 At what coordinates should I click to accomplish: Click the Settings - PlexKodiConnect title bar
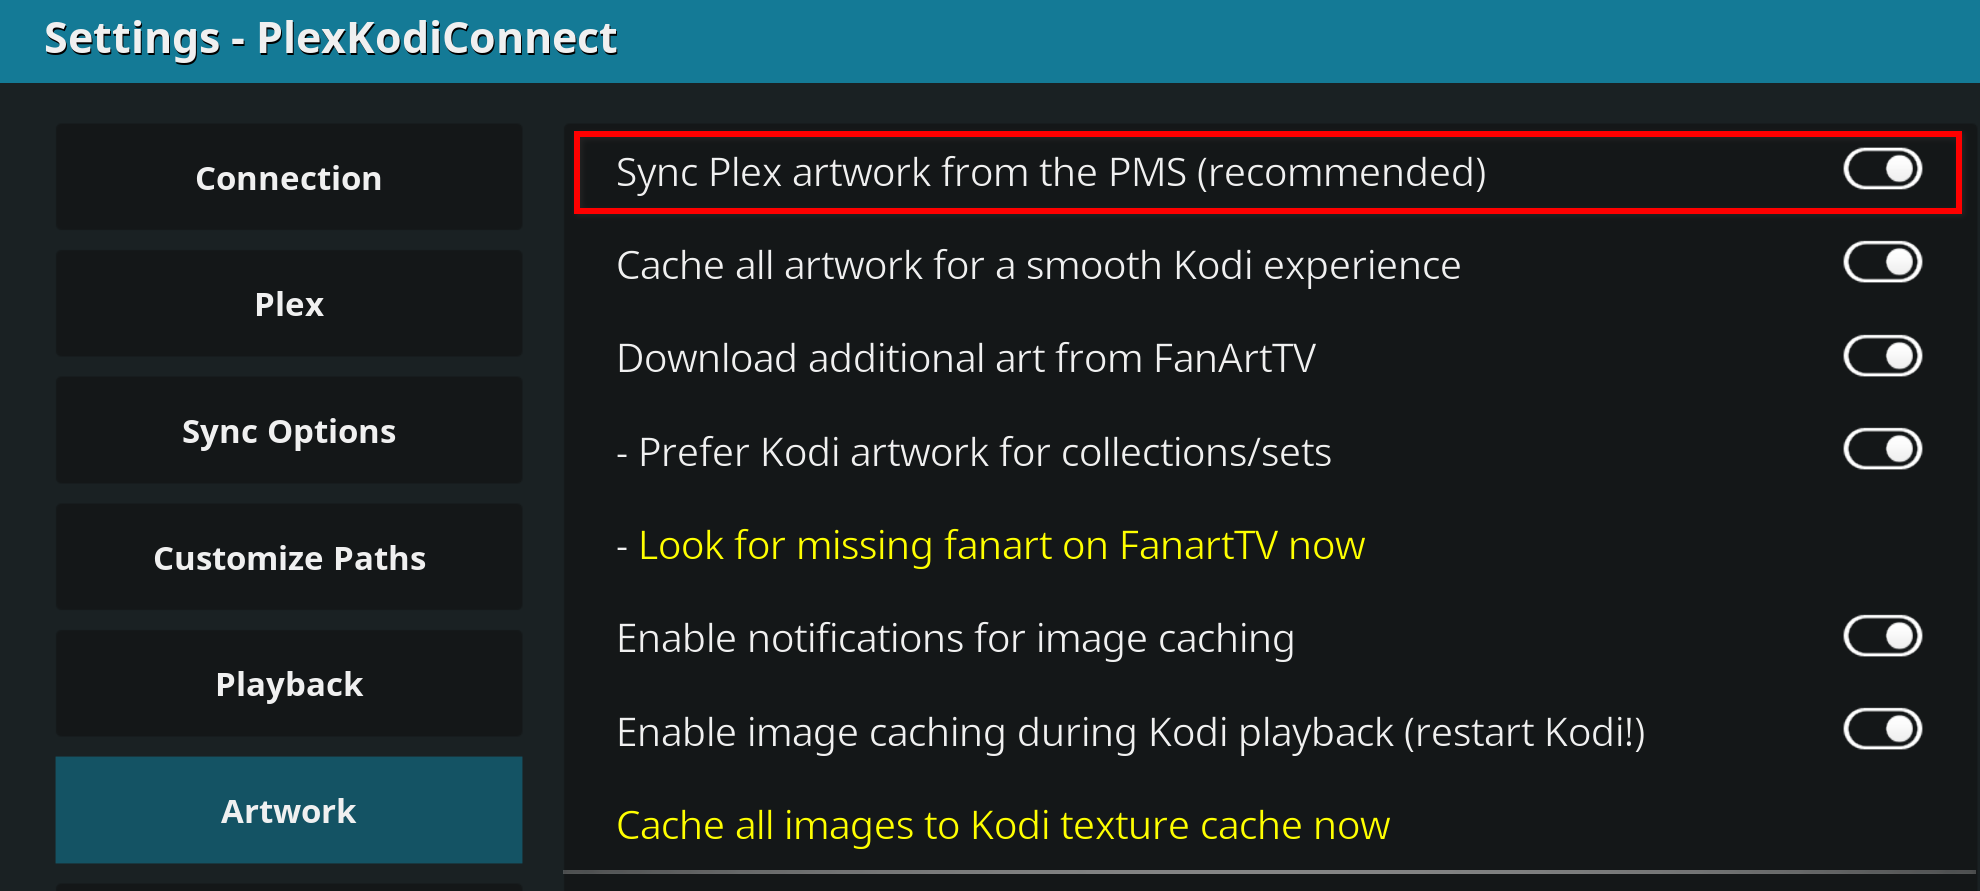click(330, 38)
